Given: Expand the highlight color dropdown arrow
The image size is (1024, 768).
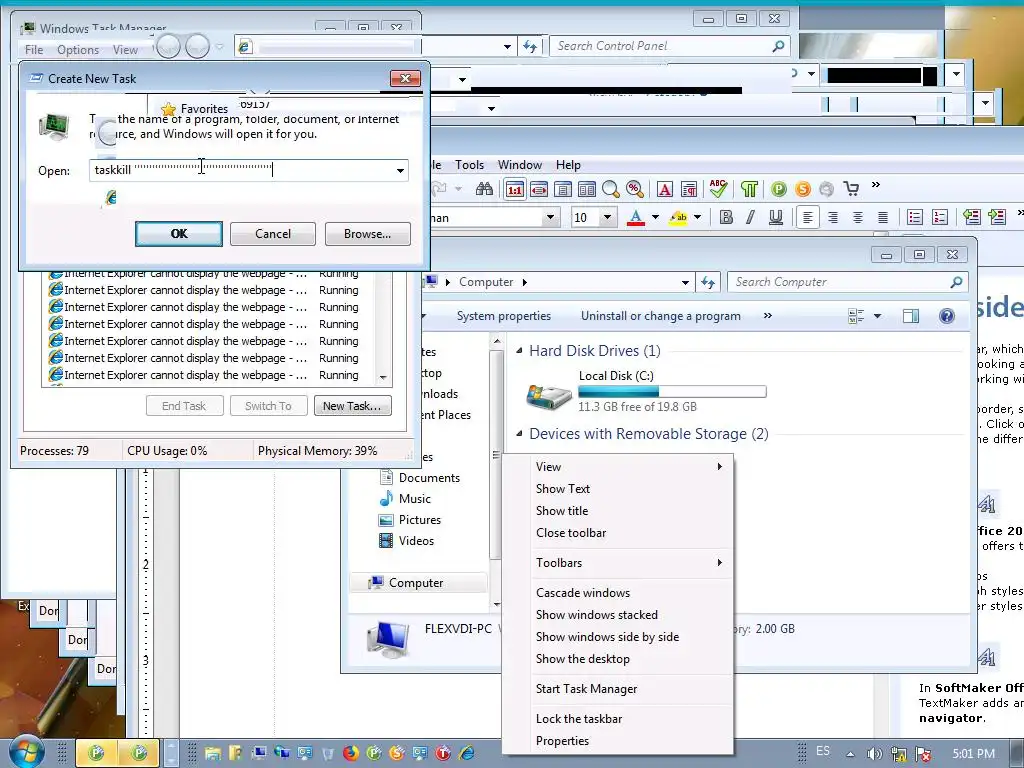Looking at the screenshot, I should 697,217.
